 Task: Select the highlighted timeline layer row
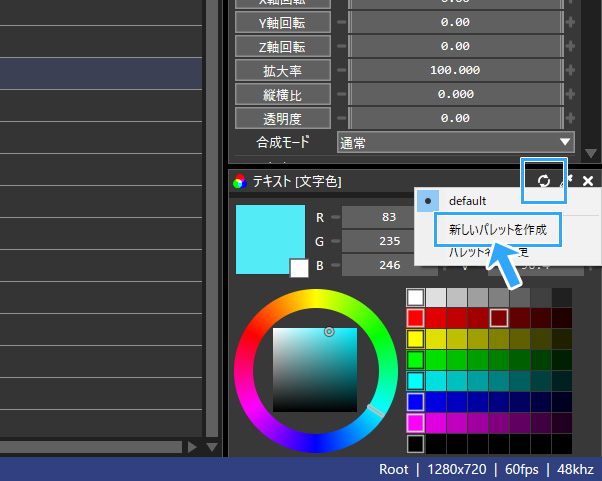pos(101,73)
